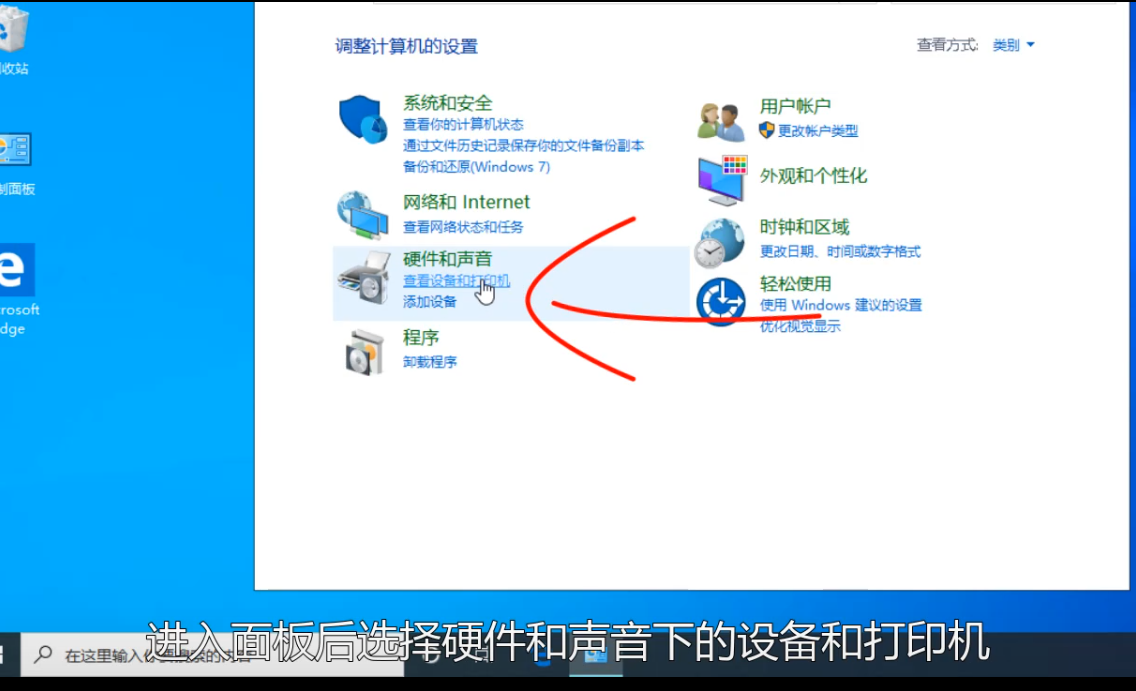Open 外观和个性化 heading
The width and height of the screenshot is (1136, 691).
point(813,175)
